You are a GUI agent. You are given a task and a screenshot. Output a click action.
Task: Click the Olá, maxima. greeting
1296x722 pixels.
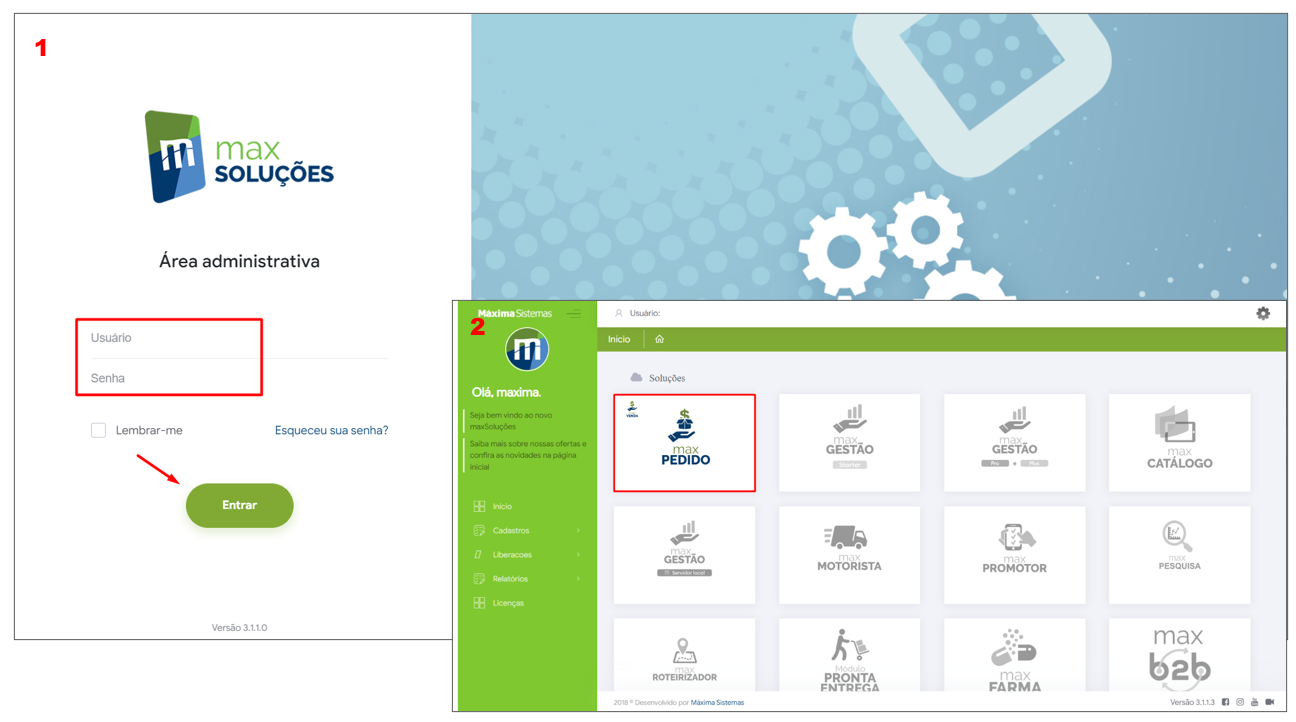coord(506,392)
